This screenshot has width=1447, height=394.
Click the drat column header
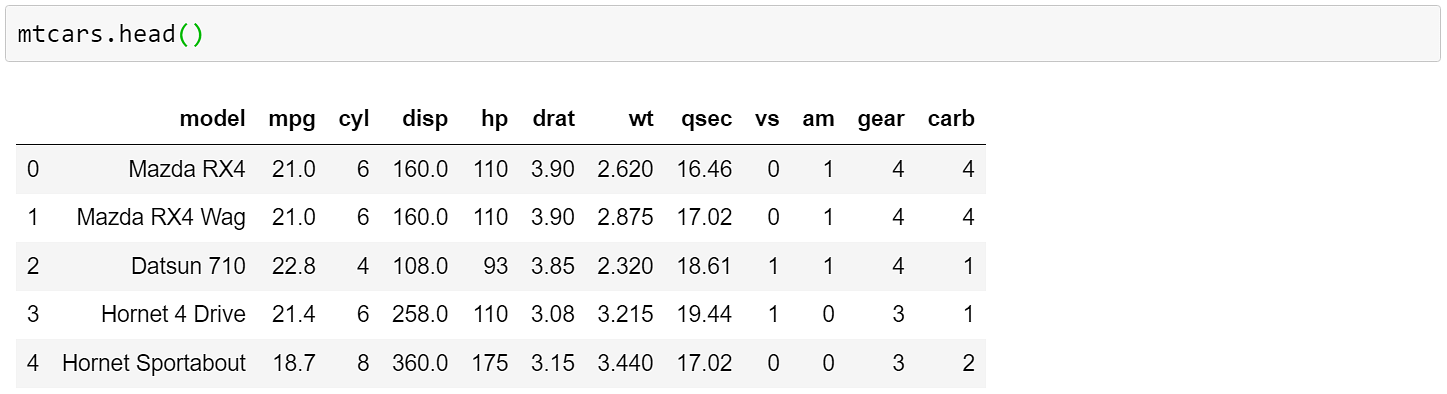(x=554, y=119)
